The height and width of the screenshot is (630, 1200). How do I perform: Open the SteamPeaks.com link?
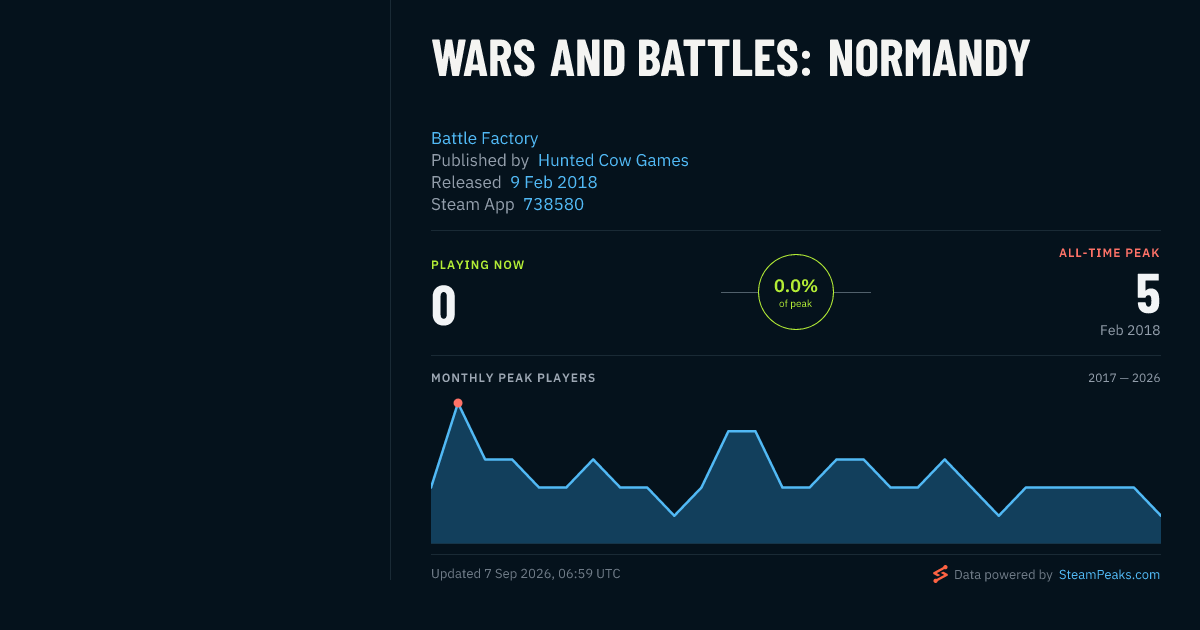[x=1109, y=575]
